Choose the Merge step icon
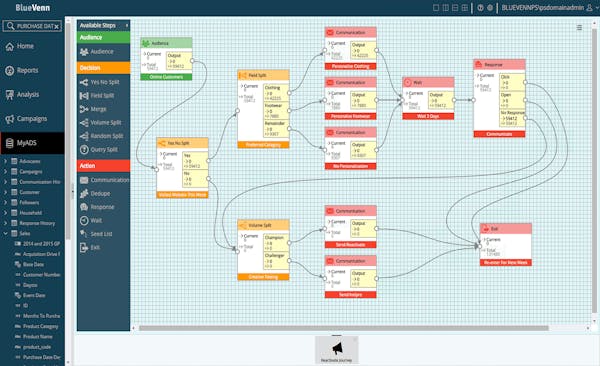This screenshot has width=600, height=366. [x=84, y=109]
